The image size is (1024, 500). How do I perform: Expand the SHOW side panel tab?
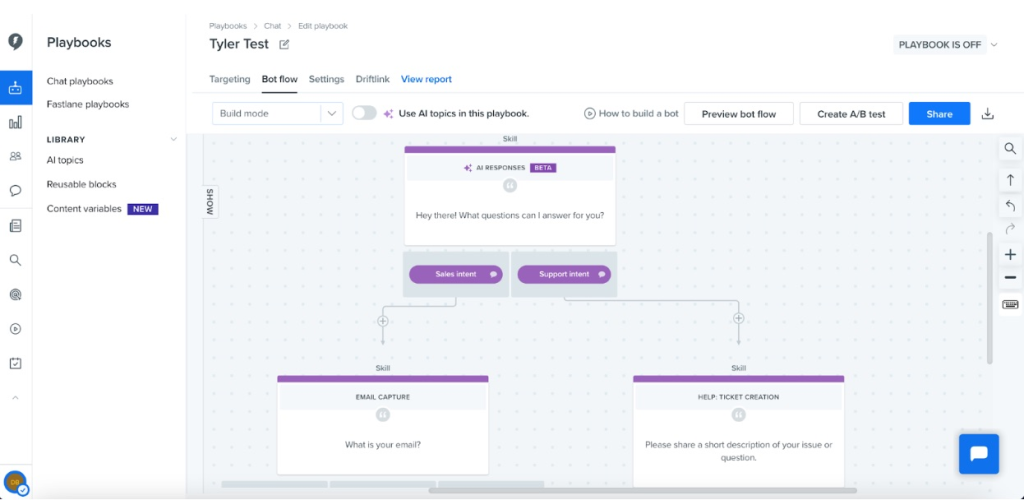pos(210,201)
